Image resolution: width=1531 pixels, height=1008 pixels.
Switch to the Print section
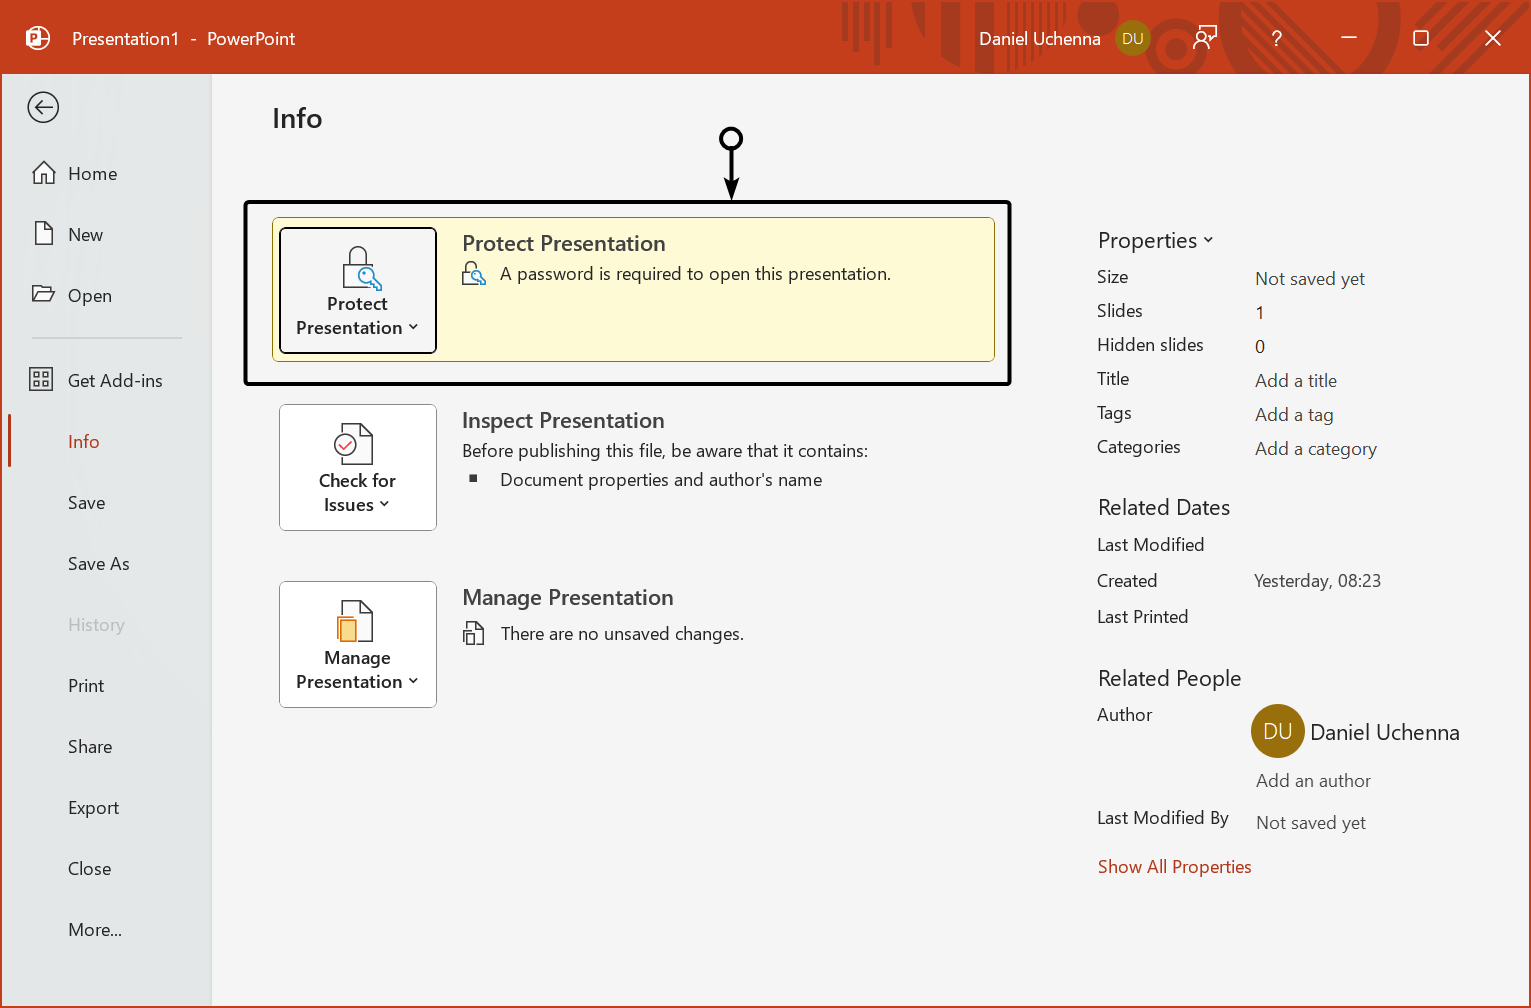(x=86, y=685)
